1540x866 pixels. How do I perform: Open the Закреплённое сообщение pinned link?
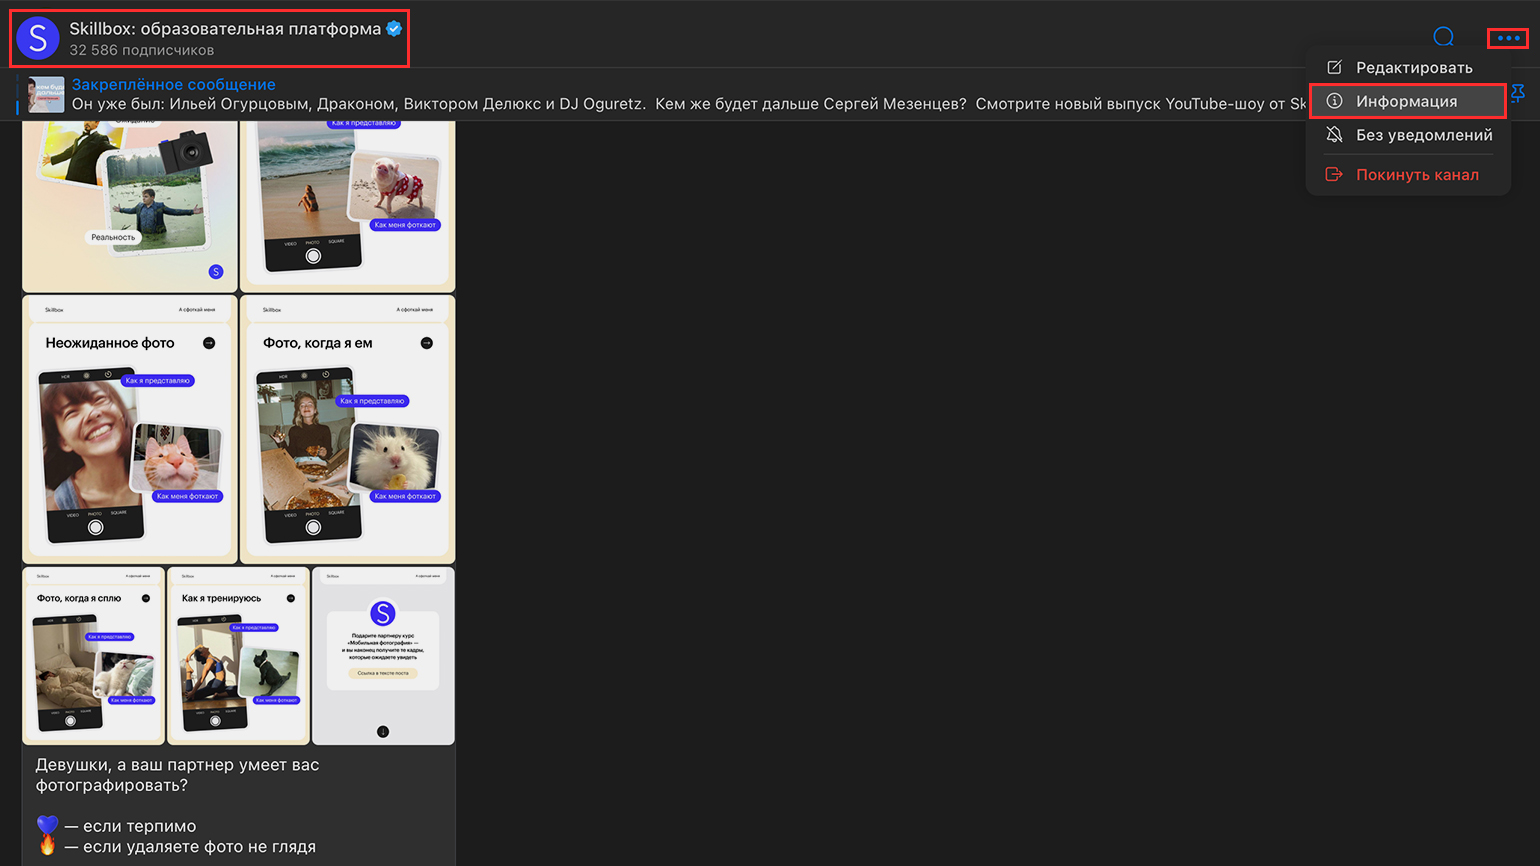(173, 84)
